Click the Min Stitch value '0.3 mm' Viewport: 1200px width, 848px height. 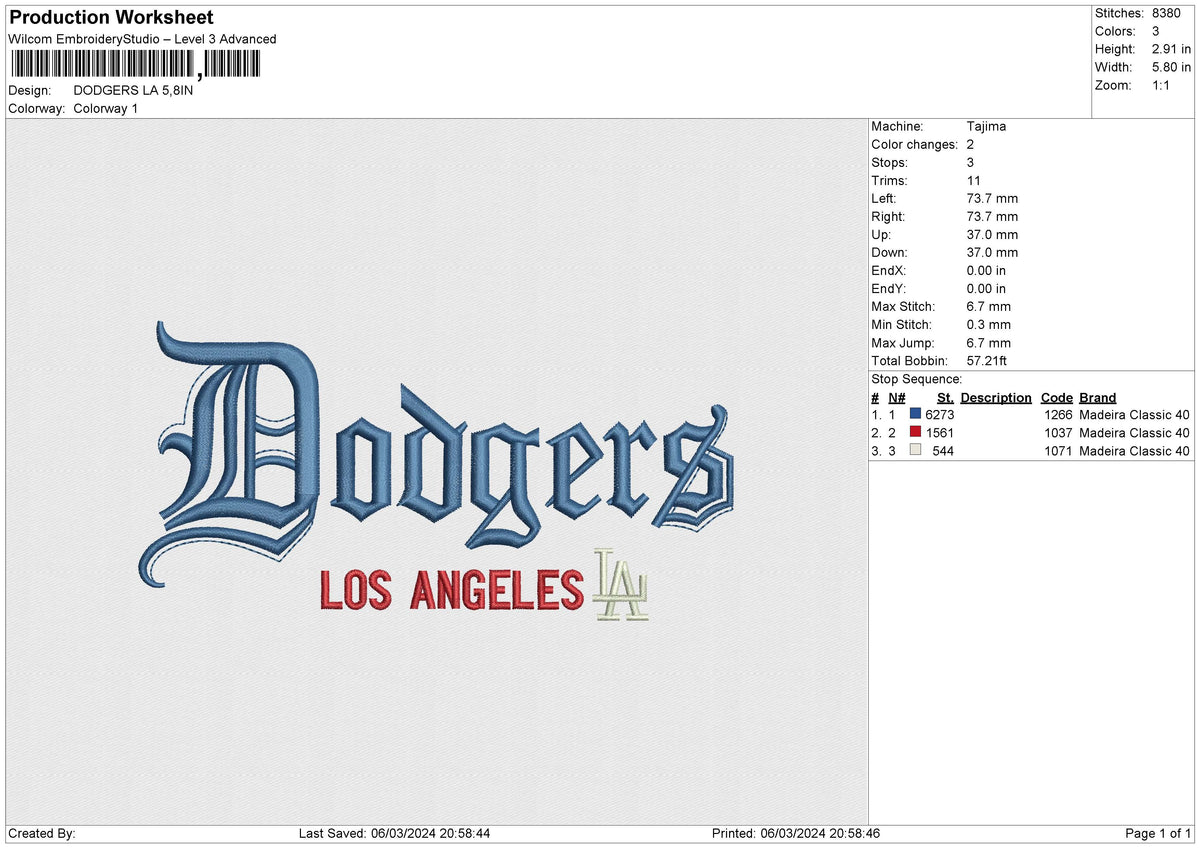click(x=989, y=324)
